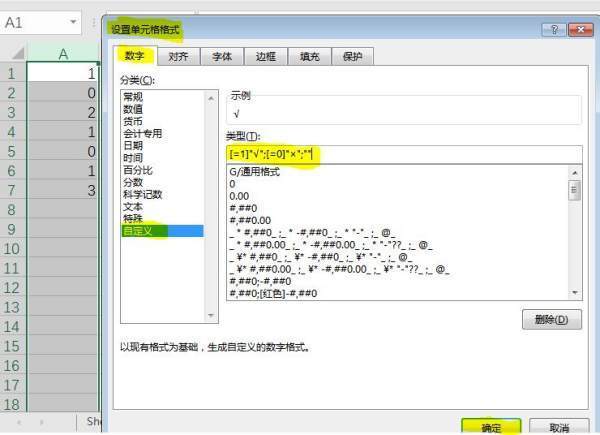Select 货币 in the category list
Viewport: 600px width, 435px height.
pos(133,121)
